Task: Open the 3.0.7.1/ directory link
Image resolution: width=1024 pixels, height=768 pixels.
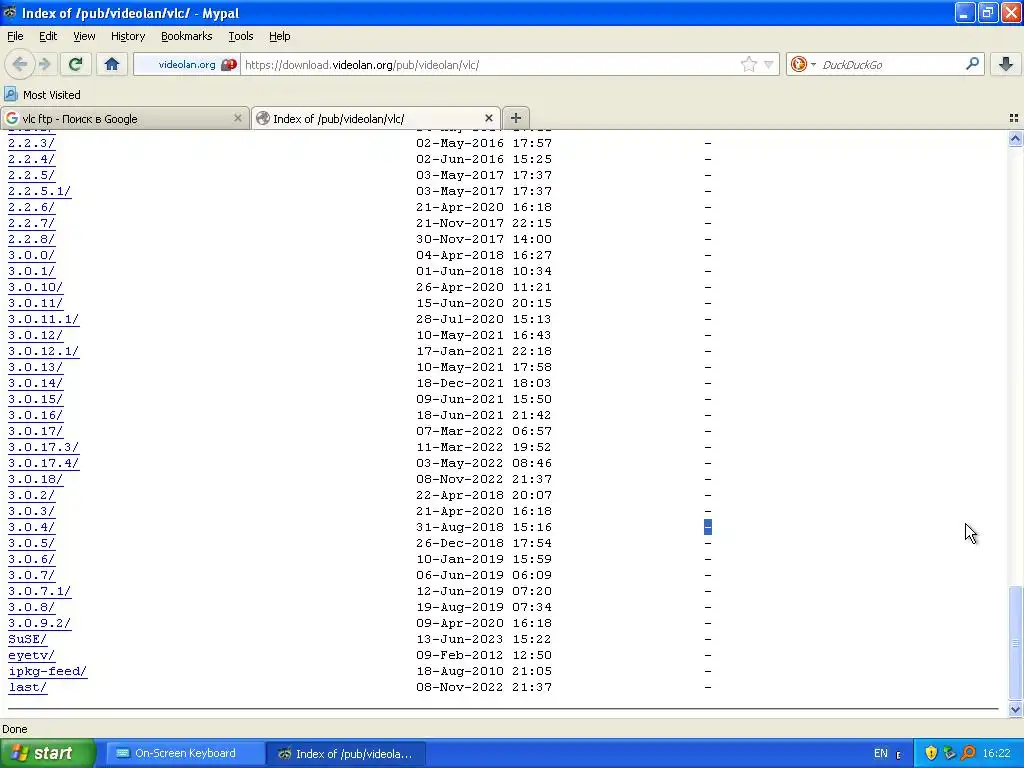Action: click(x=39, y=591)
